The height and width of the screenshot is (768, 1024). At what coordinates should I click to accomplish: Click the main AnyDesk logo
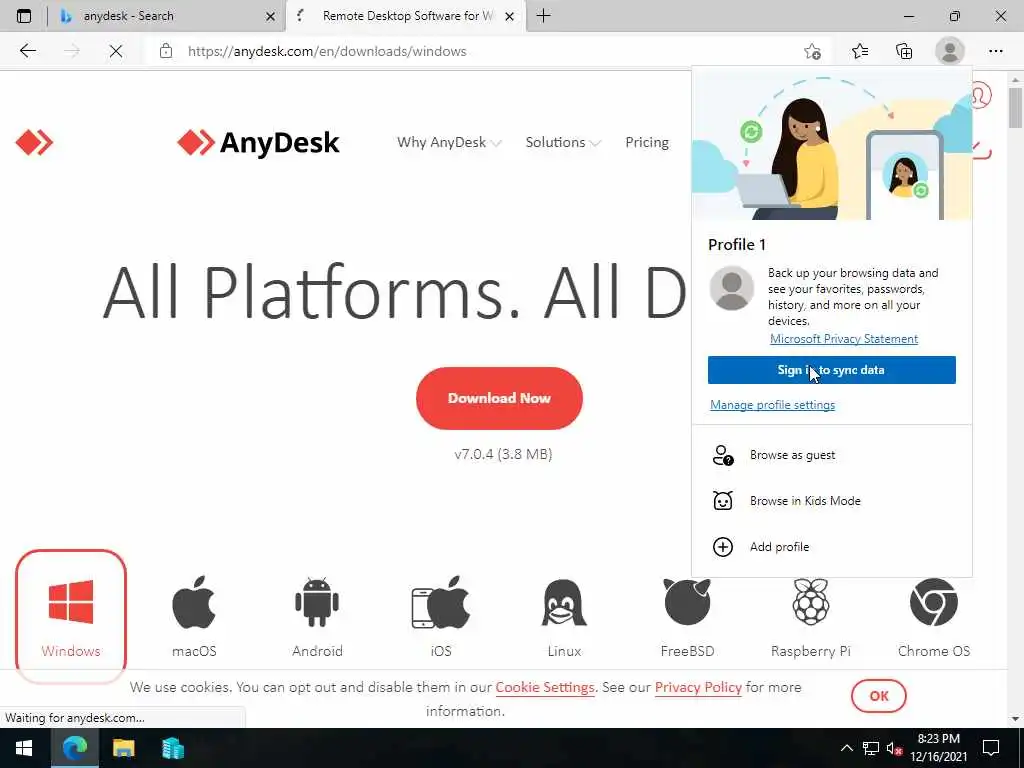[258, 142]
